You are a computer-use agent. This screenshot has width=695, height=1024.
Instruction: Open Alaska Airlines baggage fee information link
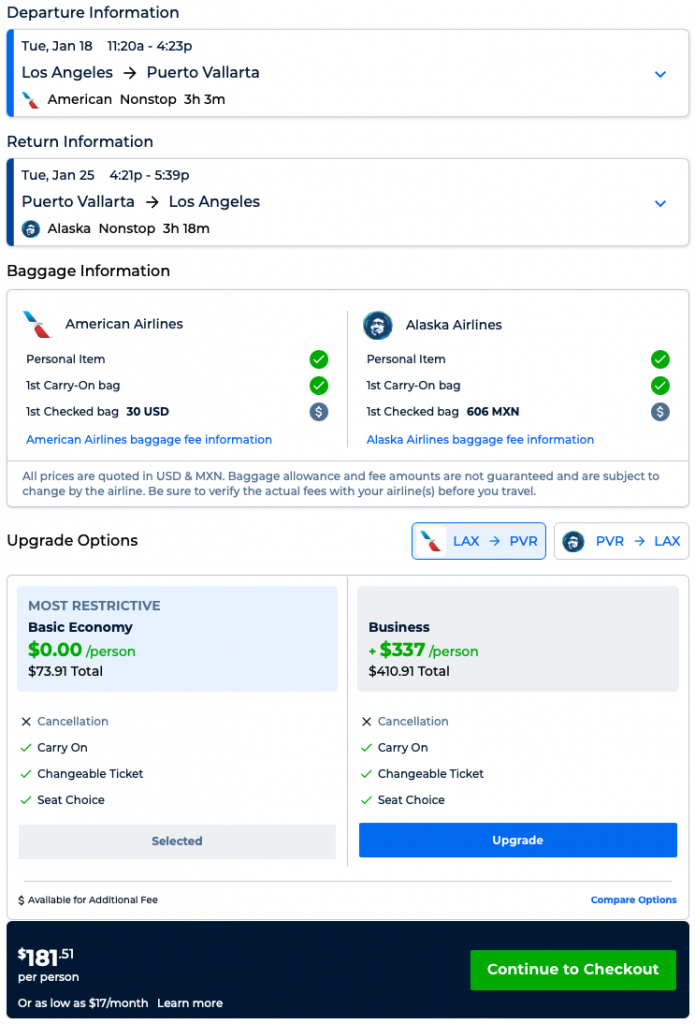coord(480,440)
